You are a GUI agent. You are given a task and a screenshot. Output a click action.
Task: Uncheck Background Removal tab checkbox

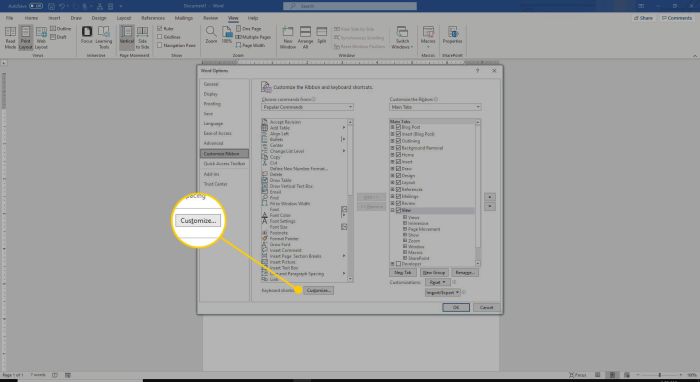pyautogui.click(x=398, y=148)
